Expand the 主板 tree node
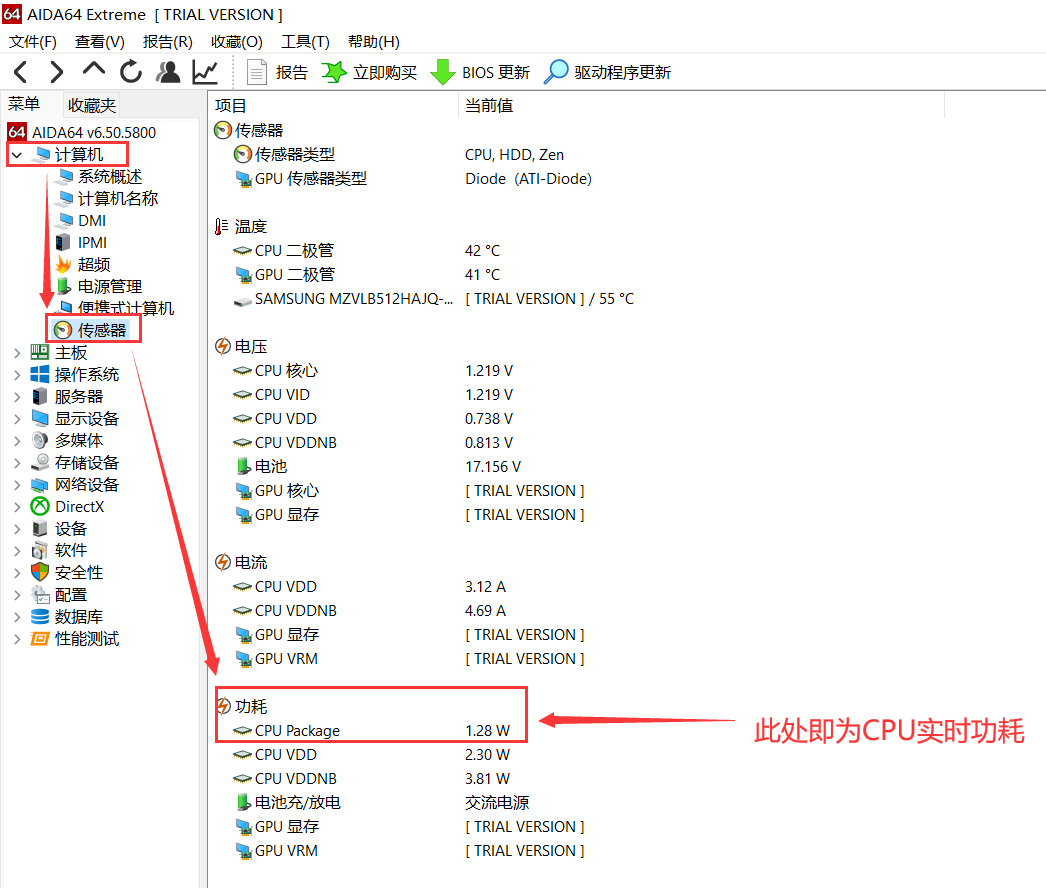 [16, 352]
